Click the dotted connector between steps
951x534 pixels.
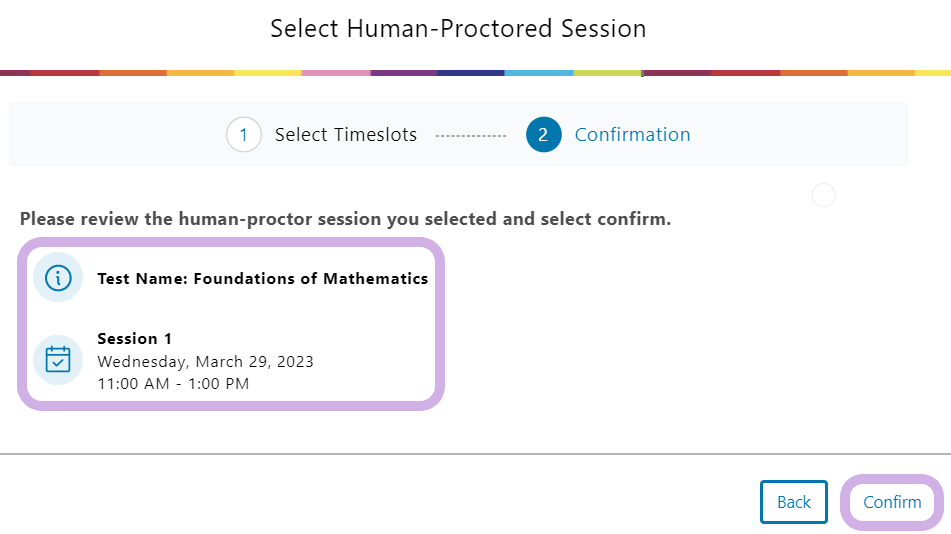click(471, 136)
